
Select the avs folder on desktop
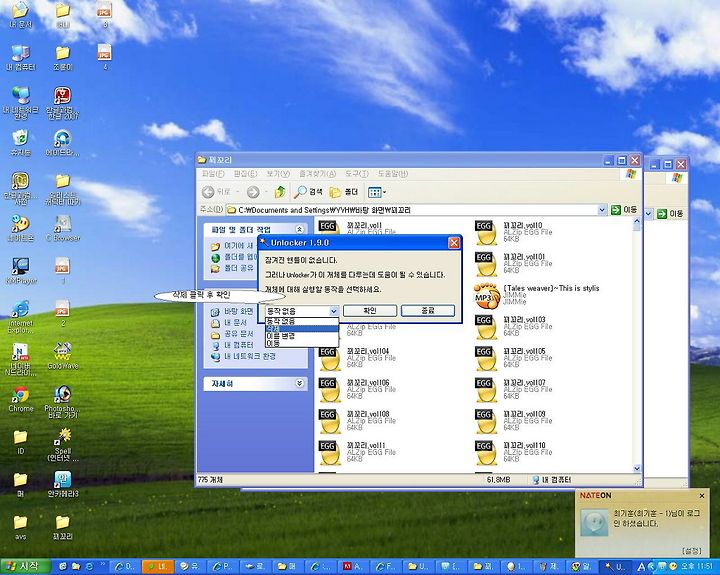pos(20,527)
